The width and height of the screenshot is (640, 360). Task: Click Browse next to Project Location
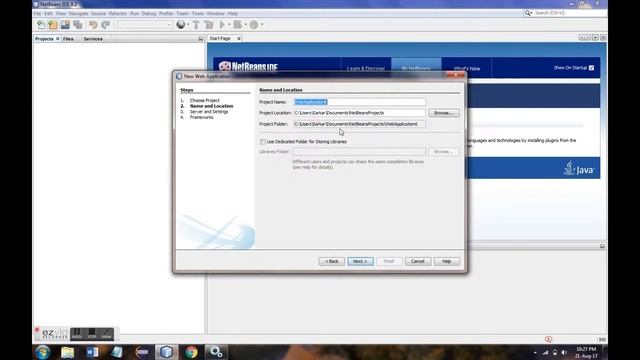pyautogui.click(x=444, y=113)
